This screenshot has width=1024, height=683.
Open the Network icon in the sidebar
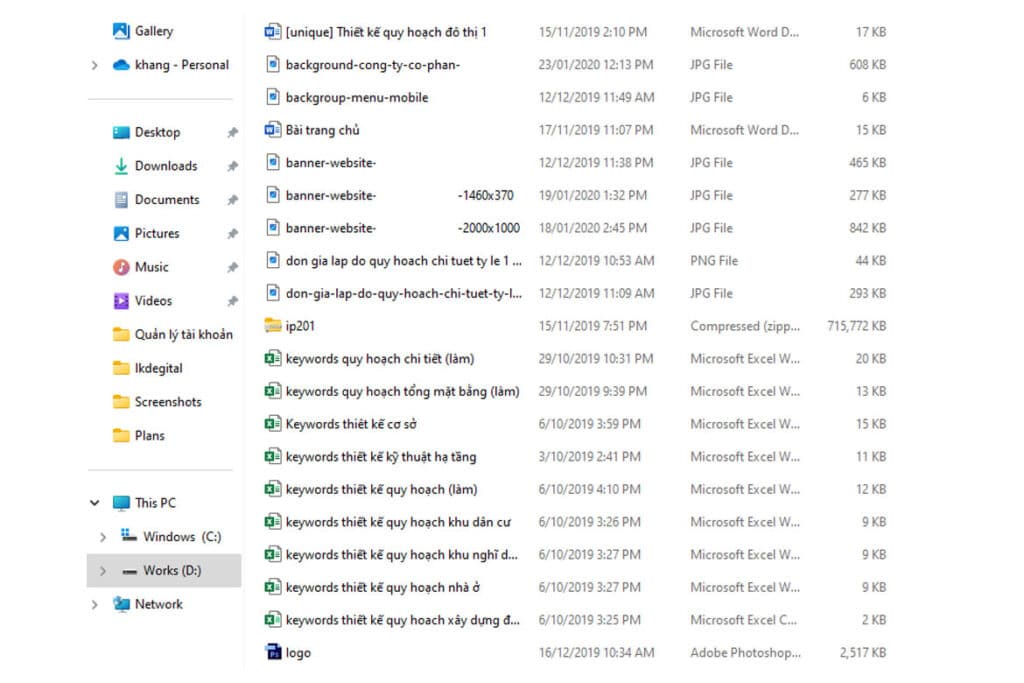click(x=121, y=604)
